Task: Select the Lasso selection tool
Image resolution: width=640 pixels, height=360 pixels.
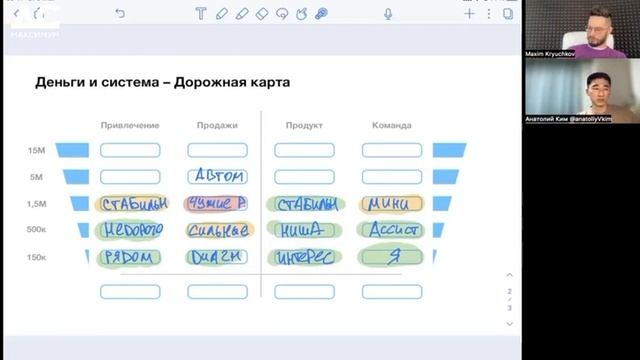Action: (x=282, y=14)
